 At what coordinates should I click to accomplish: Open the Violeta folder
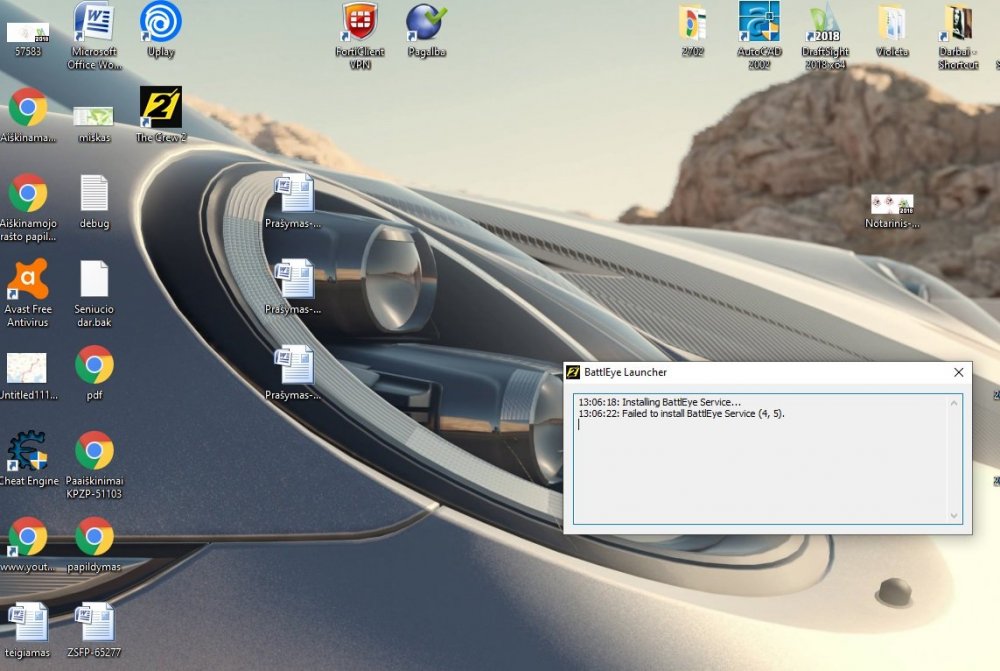pos(892,22)
